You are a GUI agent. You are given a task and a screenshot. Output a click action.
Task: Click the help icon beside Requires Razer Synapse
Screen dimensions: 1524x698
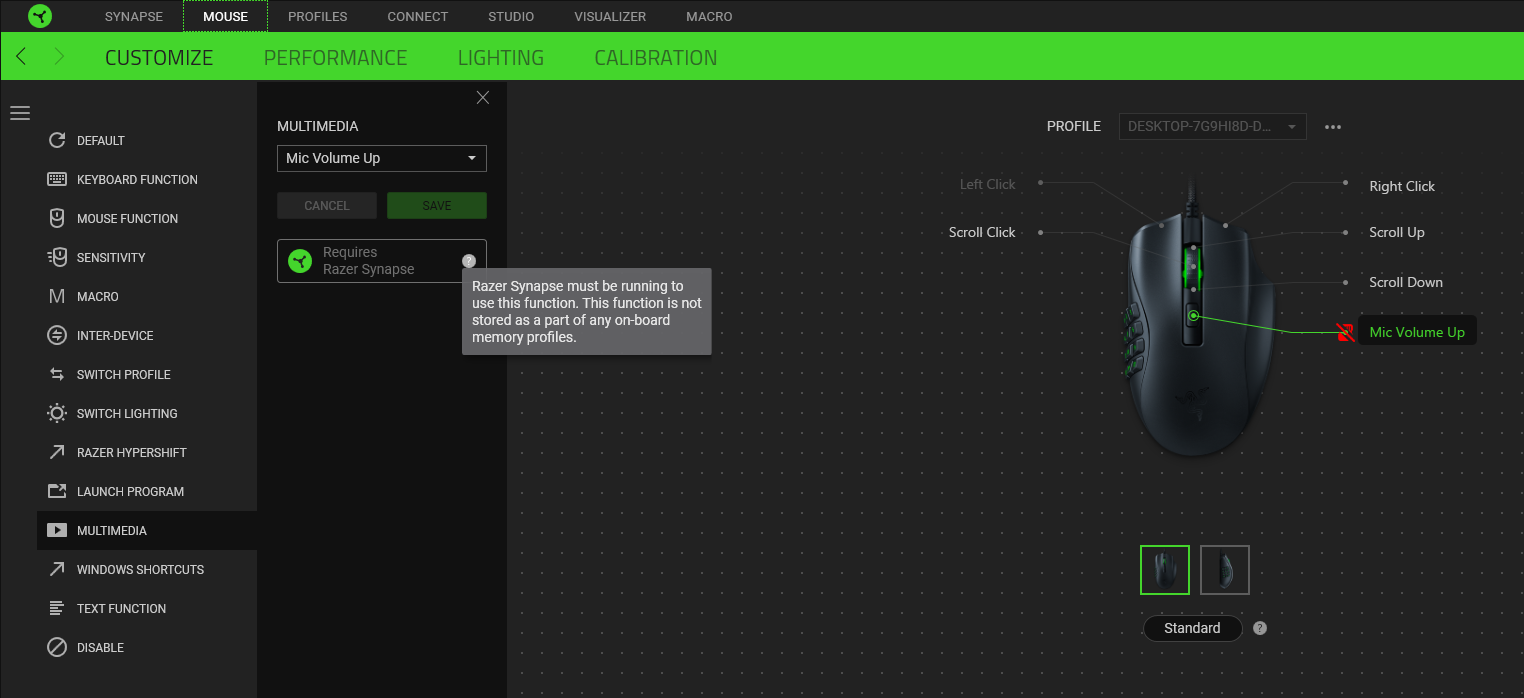469,261
